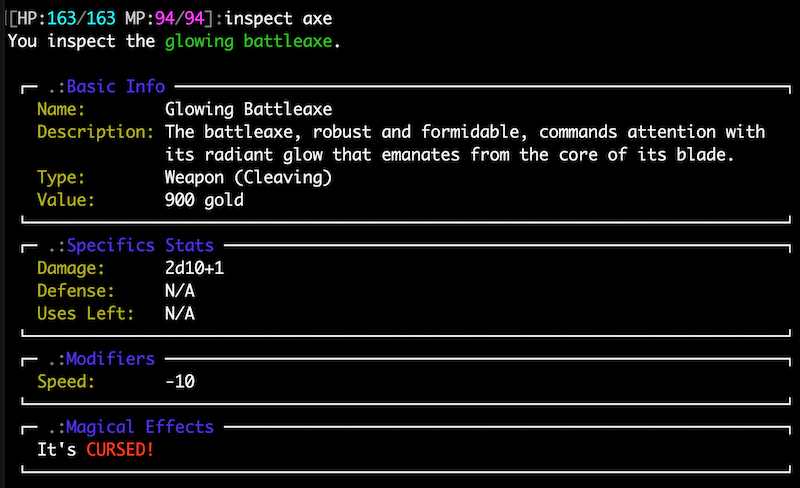The width and height of the screenshot is (800, 488).
Task: Click the 900 gold value
Action: [x=204, y=200]
